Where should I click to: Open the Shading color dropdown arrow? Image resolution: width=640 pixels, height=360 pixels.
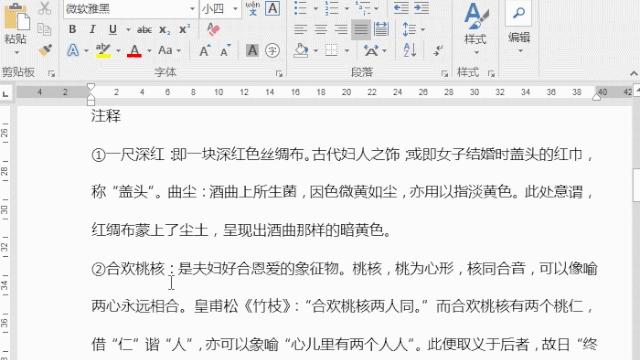pyautogui.click(x=316, y=51)
